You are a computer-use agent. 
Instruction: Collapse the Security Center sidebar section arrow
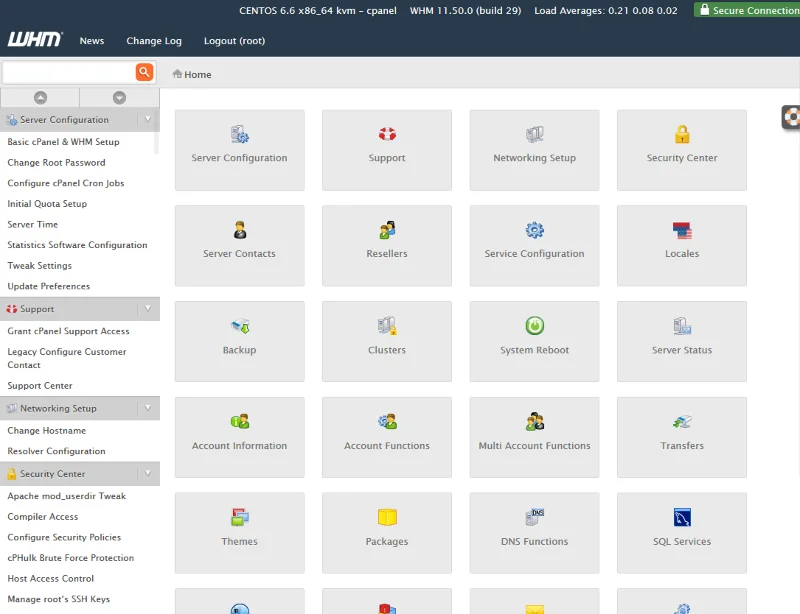pos(148,474)
